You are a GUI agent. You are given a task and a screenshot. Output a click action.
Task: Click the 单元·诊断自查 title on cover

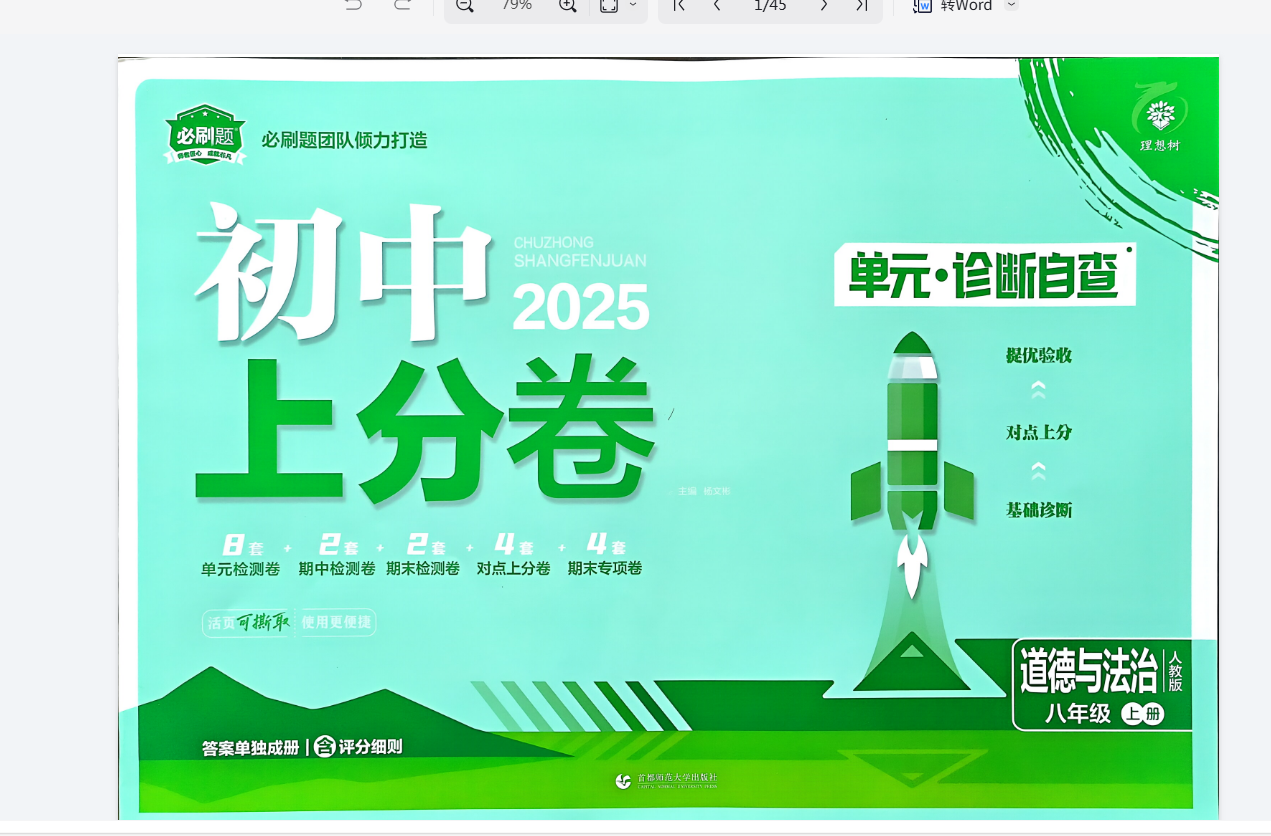[984, 275]
